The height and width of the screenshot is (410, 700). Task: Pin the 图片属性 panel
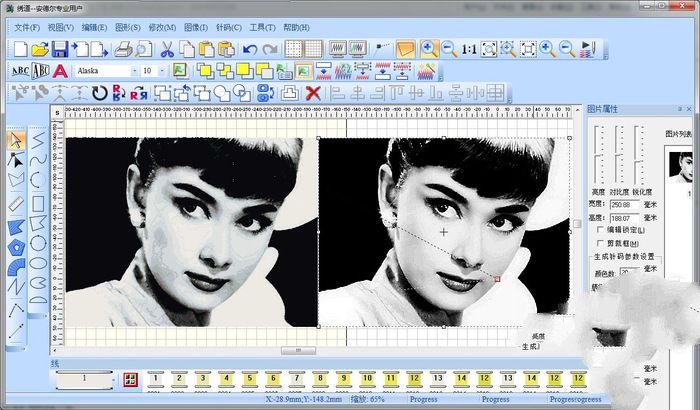680,109
